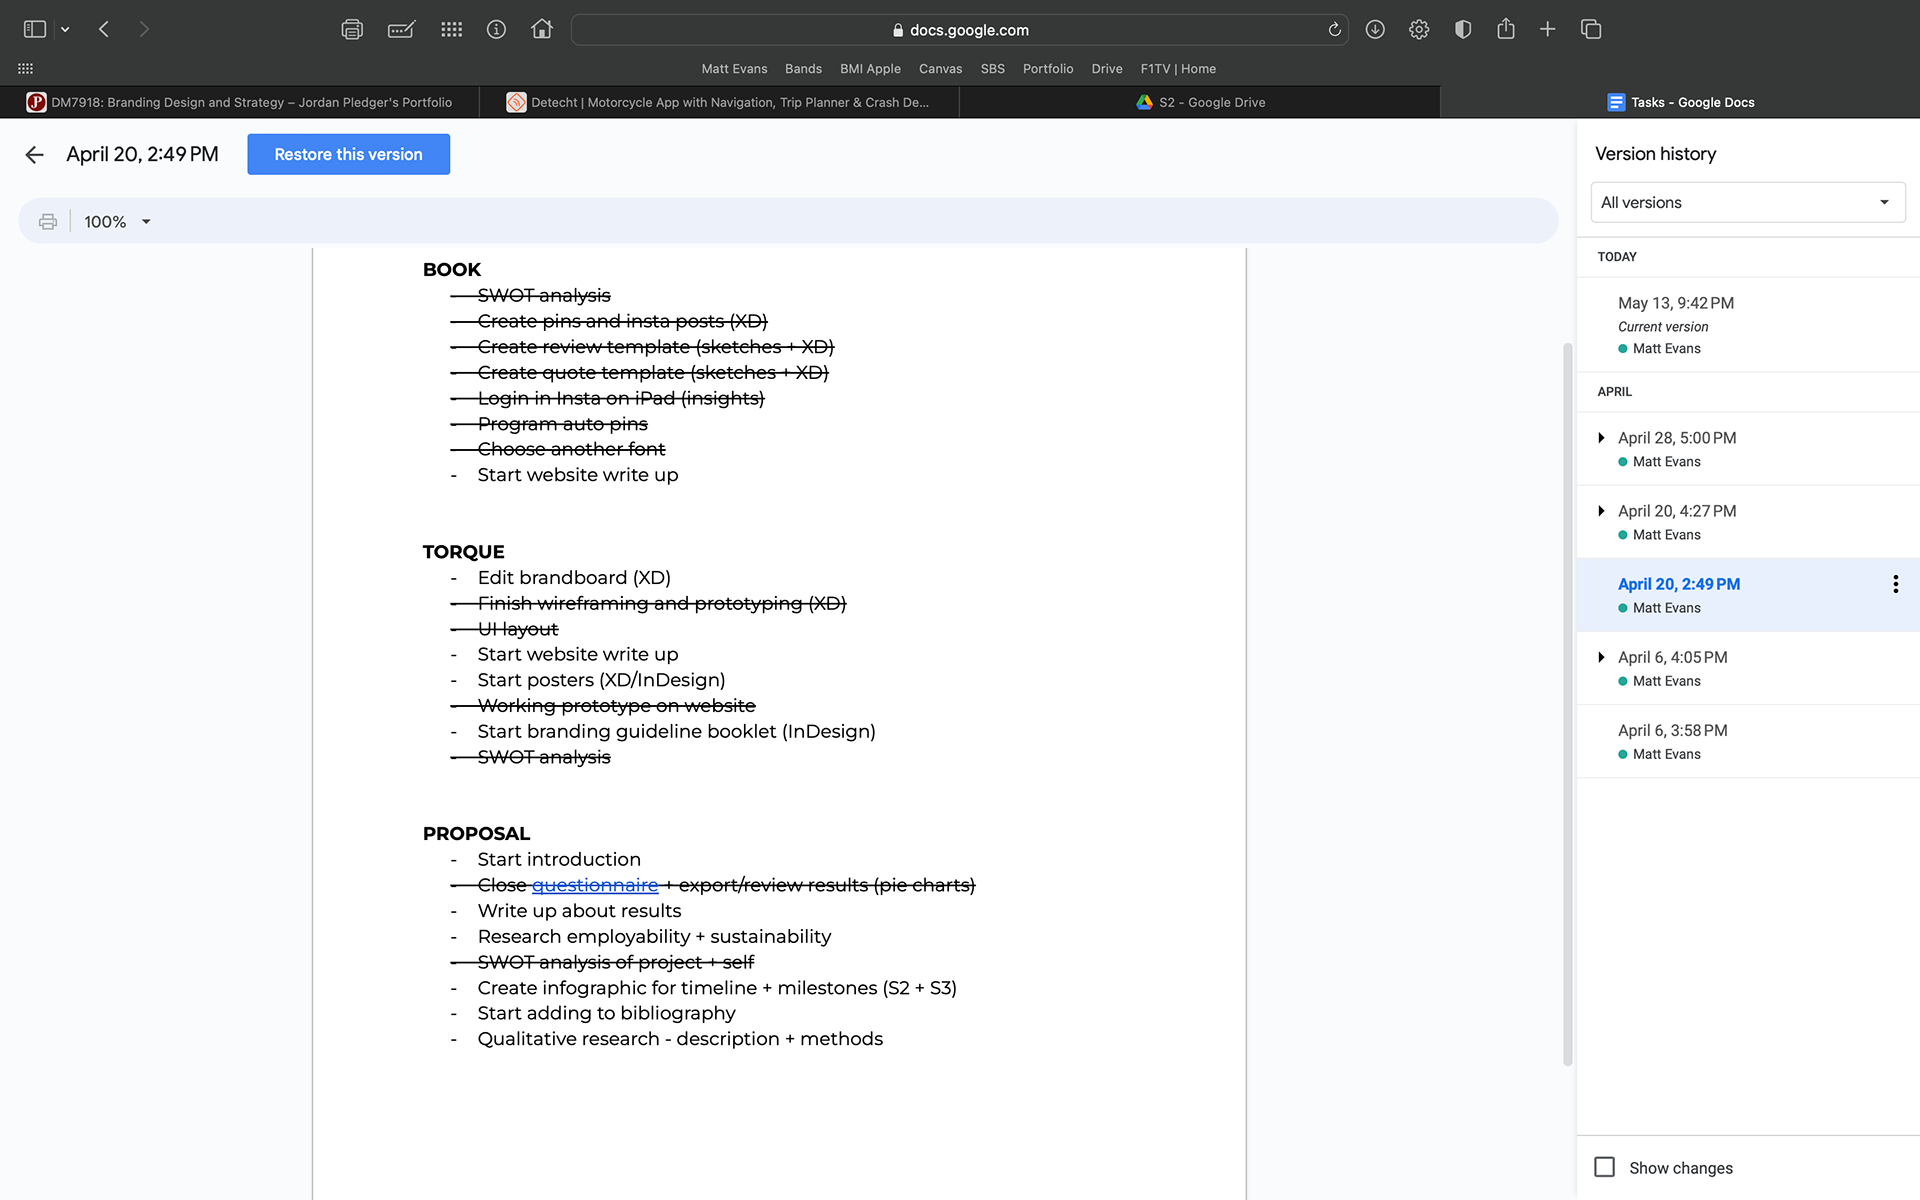Expand the April 28, 5:00 PM version

(x=1602, y=438)
